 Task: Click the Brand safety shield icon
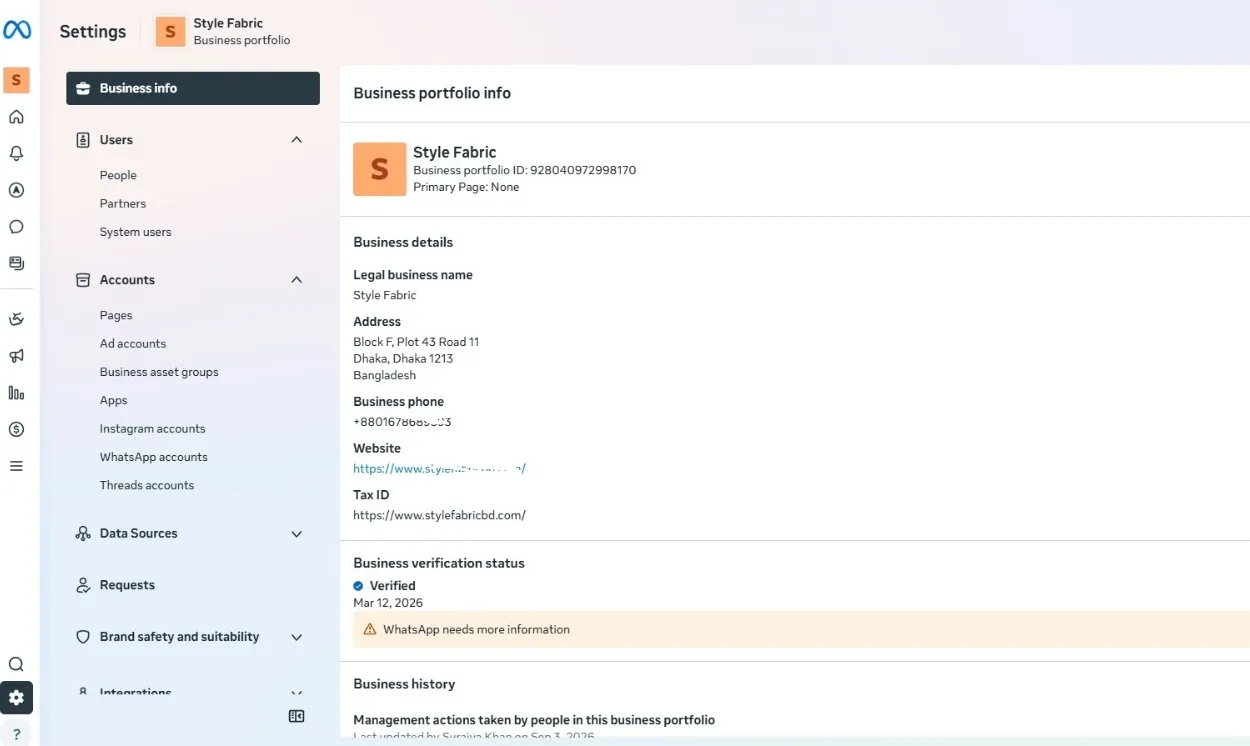tap(83, 637)
